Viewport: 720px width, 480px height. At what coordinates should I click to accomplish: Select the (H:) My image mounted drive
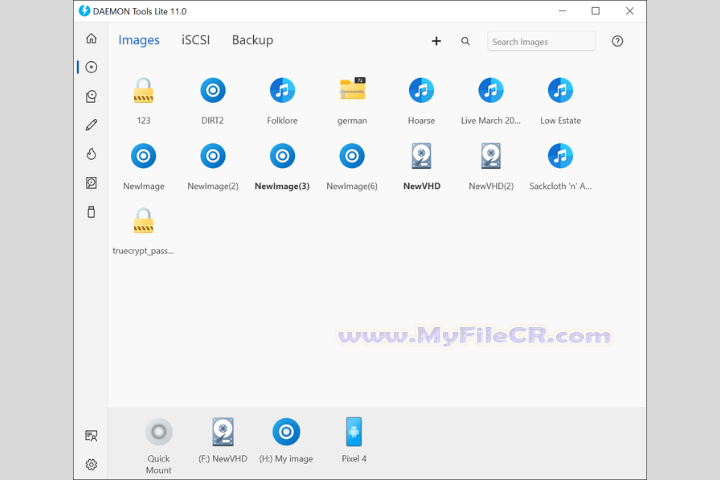pos(286,432)
